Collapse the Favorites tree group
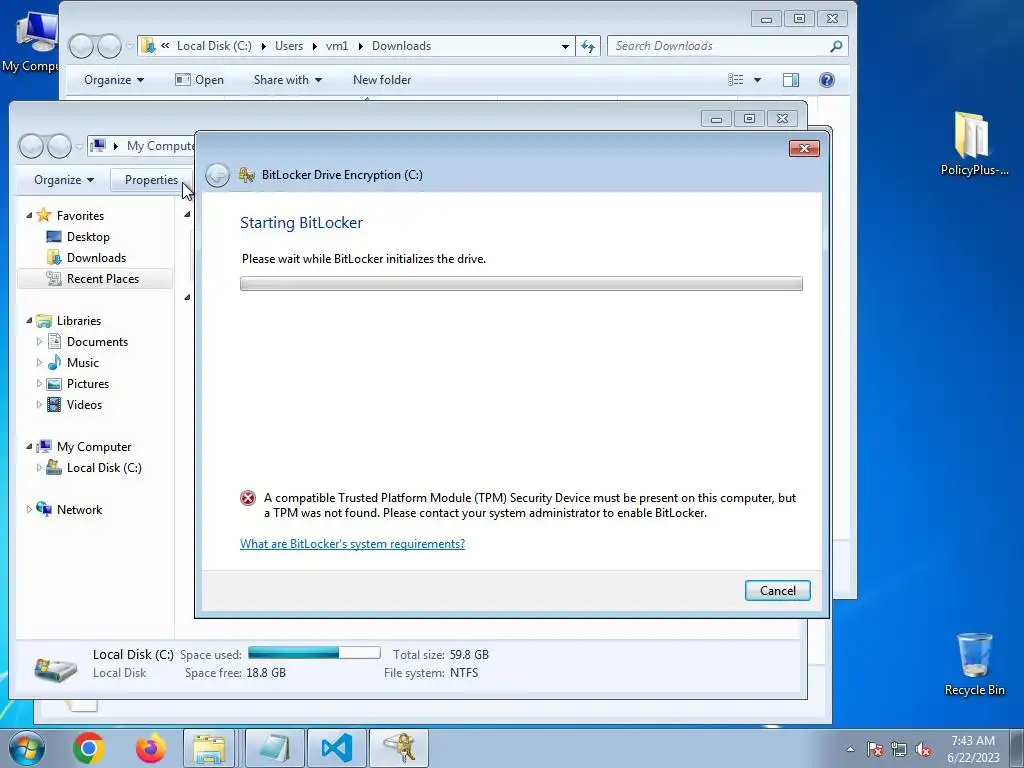1024x768 pixels. pos(29,215)
